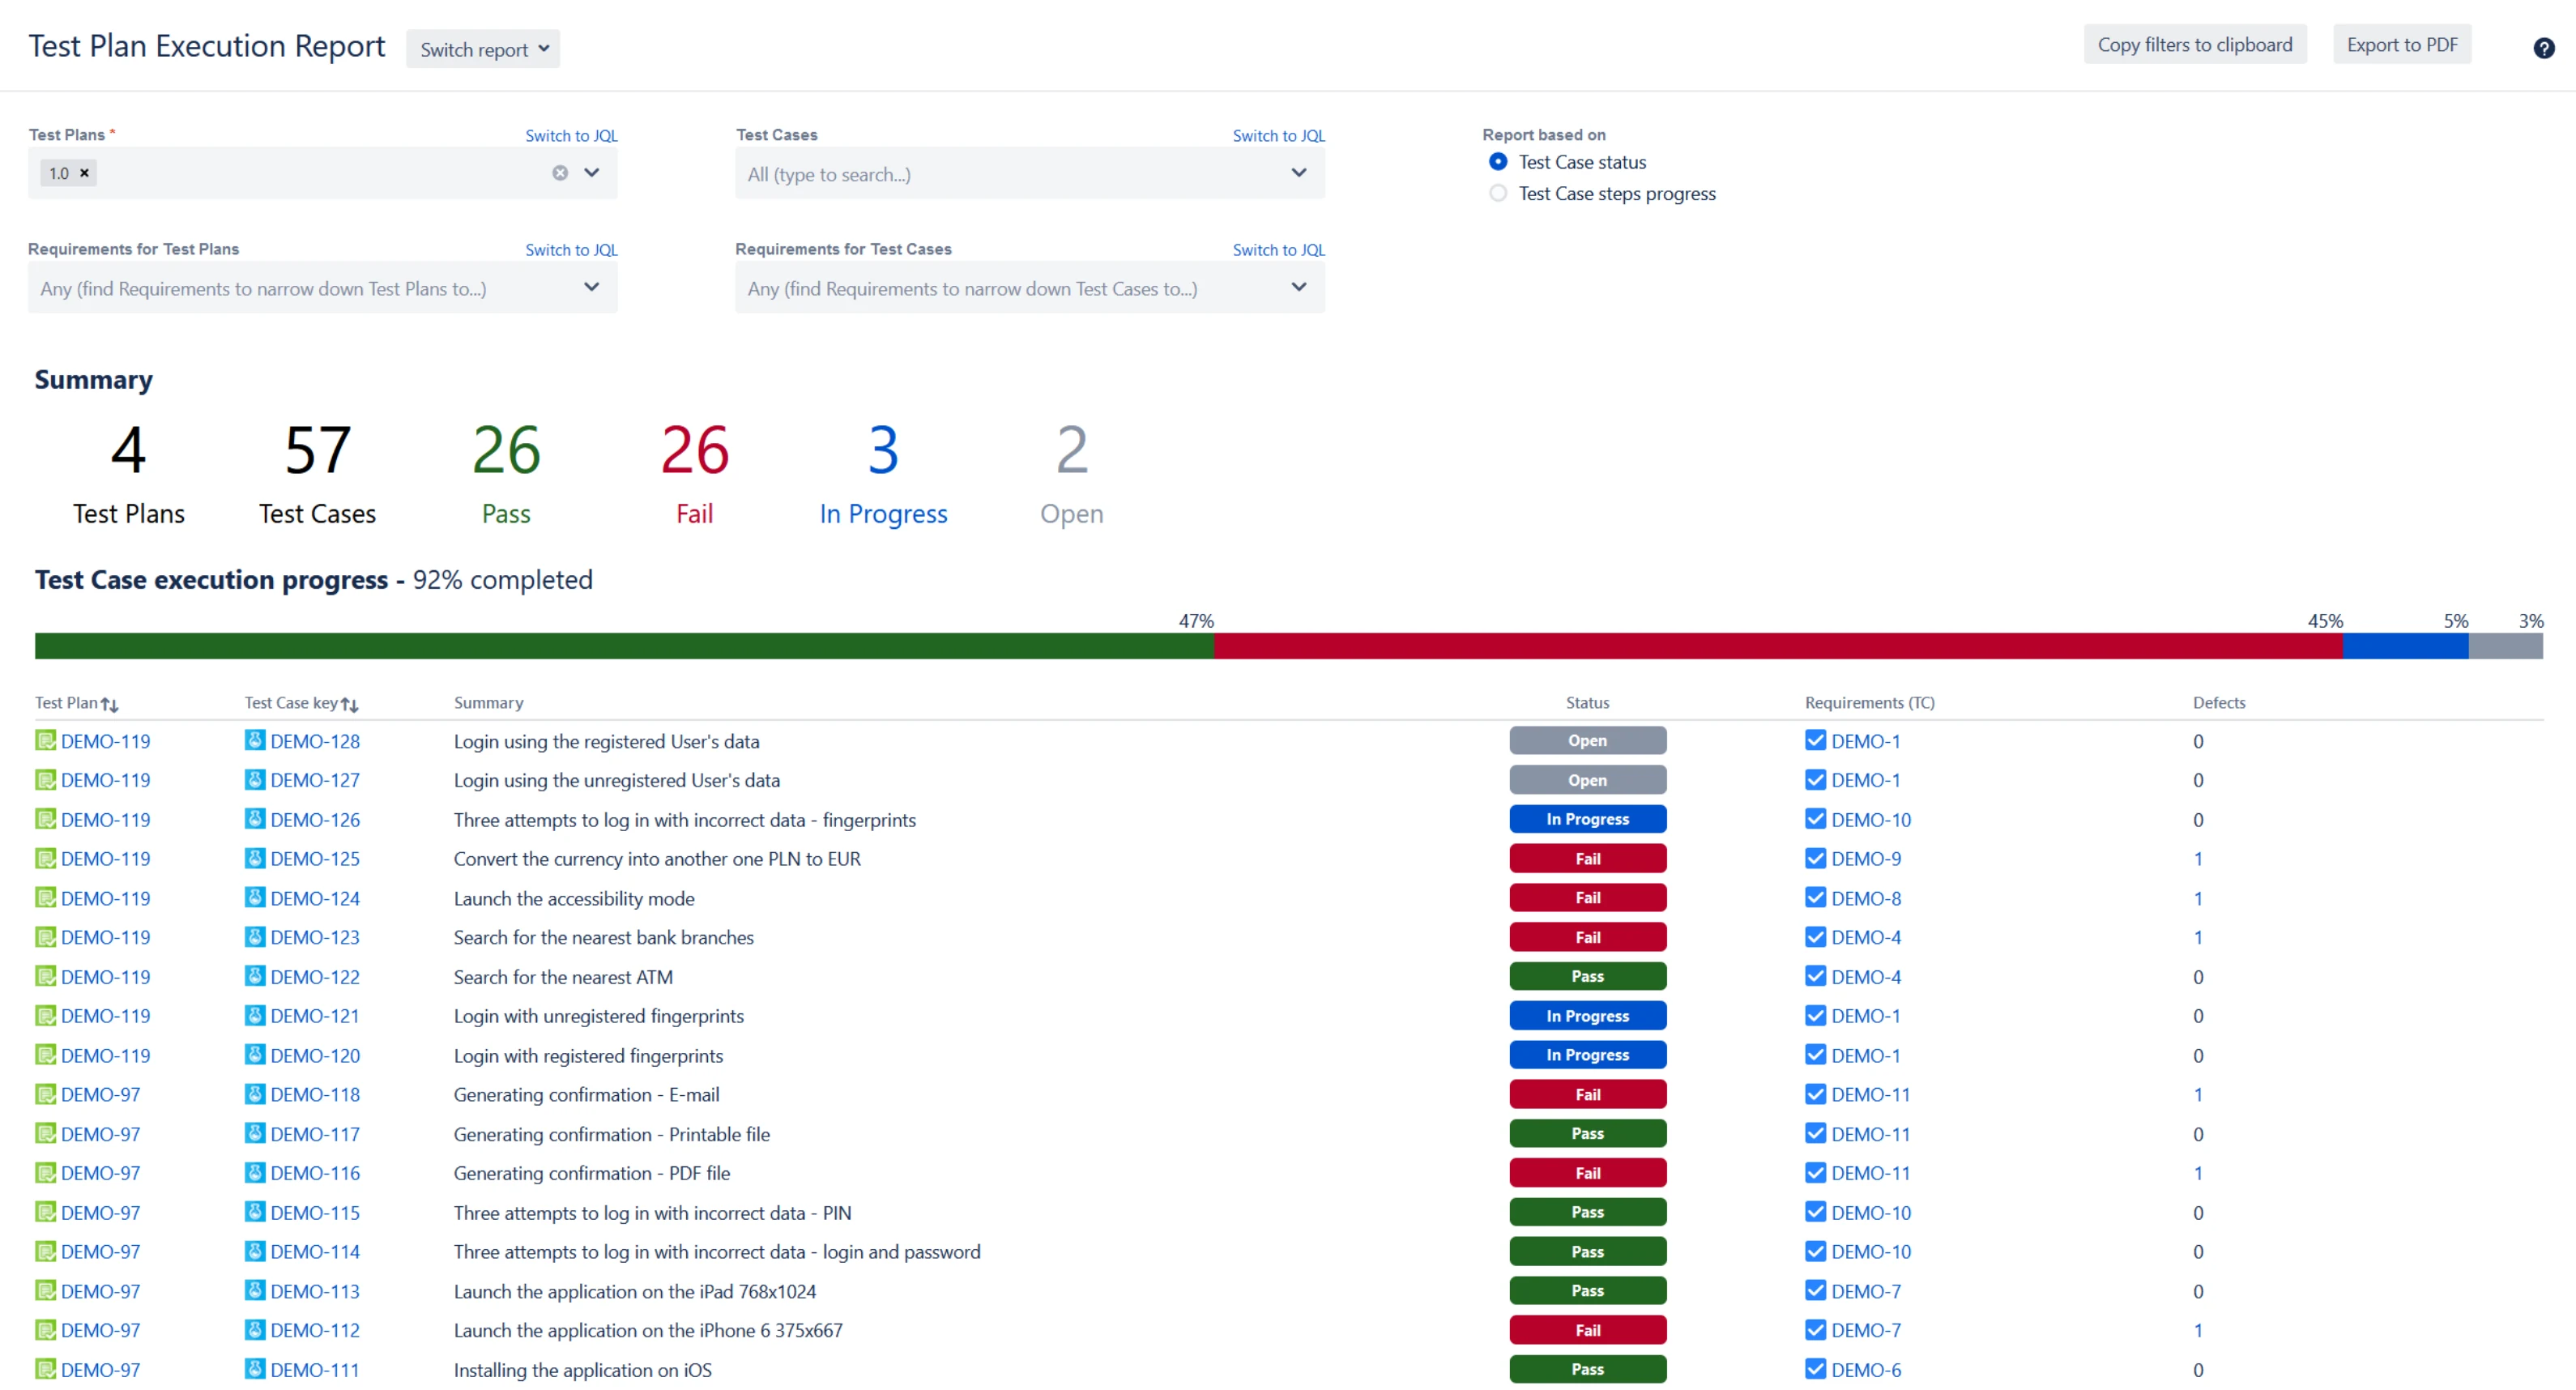Viewport: 2576px width, 1390px height.
Task: Clear the Test Plans field selection
Action: [560, 173]
